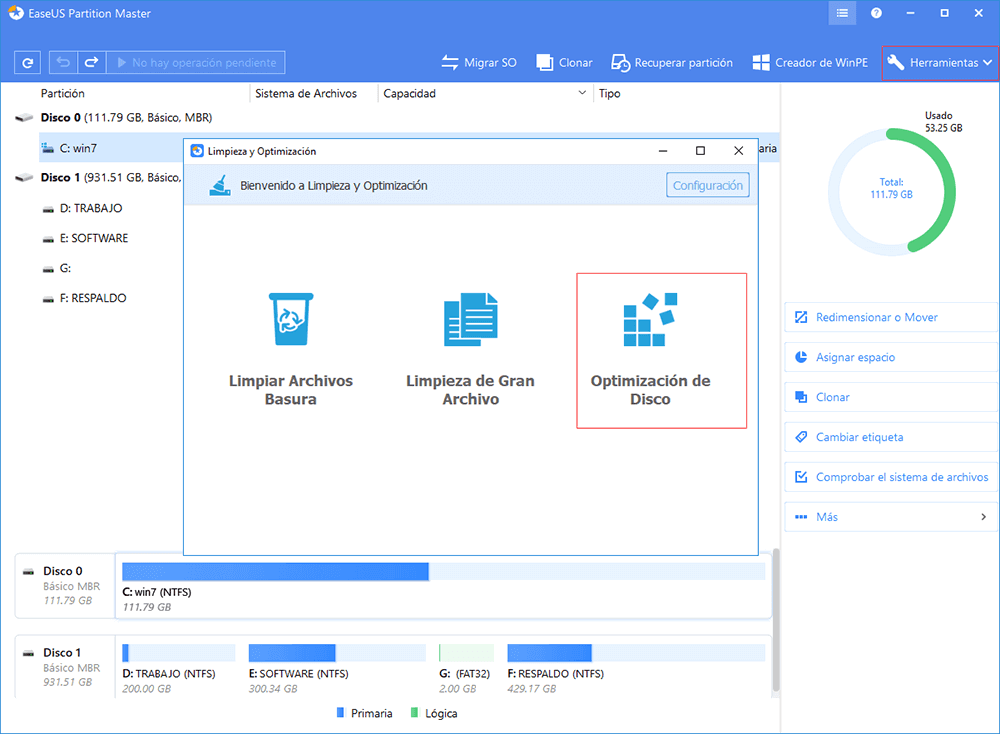Click the Comprobar sistema check icon

click(801, 477)
